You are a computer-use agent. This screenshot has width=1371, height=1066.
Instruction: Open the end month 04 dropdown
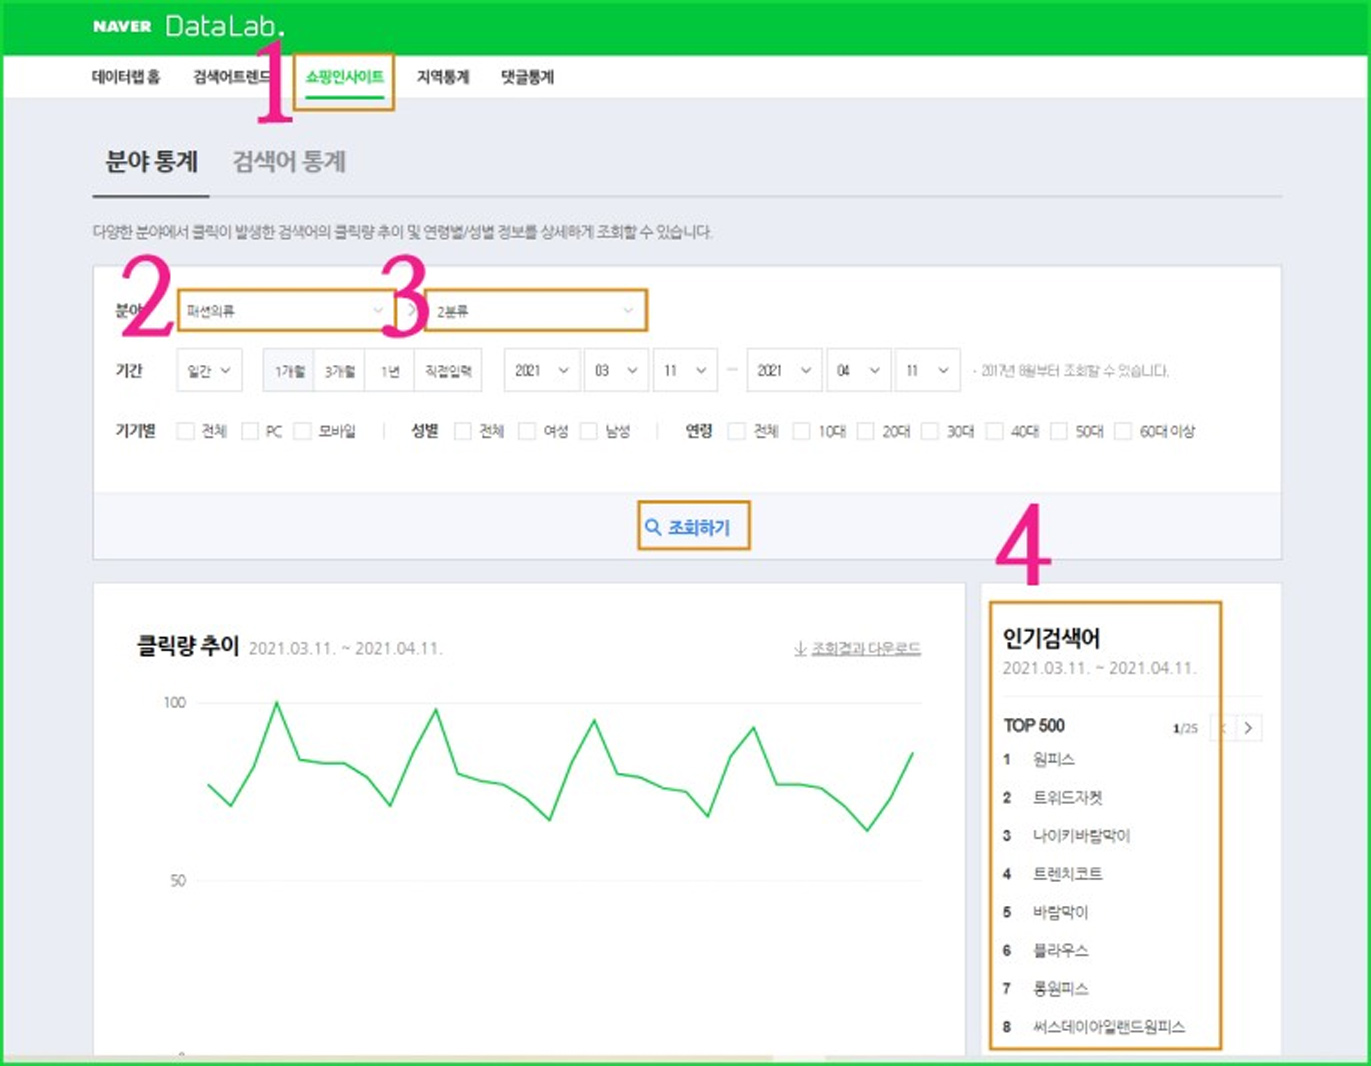point(858,371)
